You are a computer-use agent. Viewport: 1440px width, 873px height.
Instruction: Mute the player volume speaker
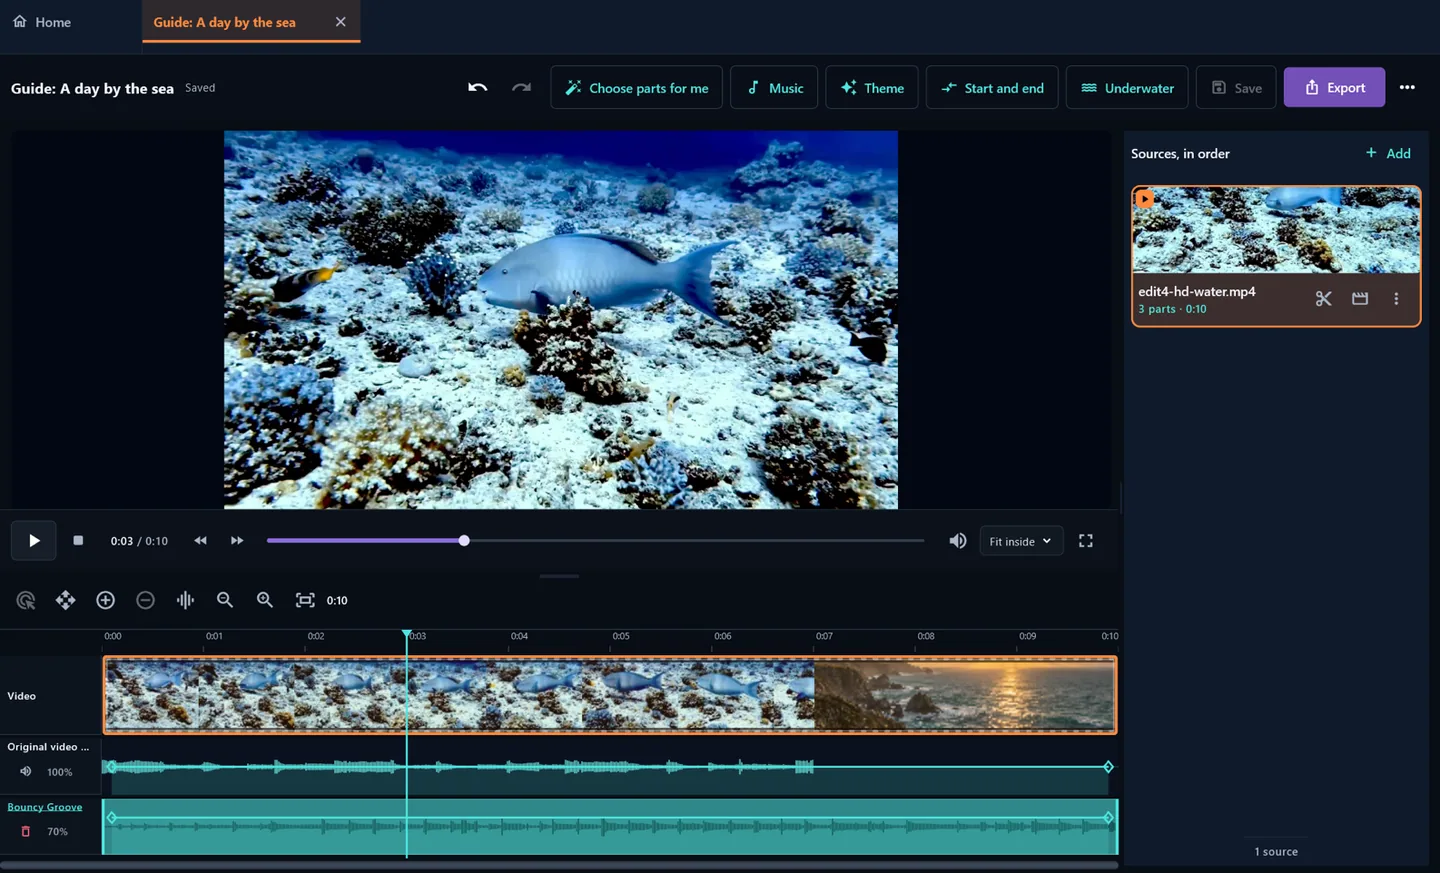(x=958, y=541)
